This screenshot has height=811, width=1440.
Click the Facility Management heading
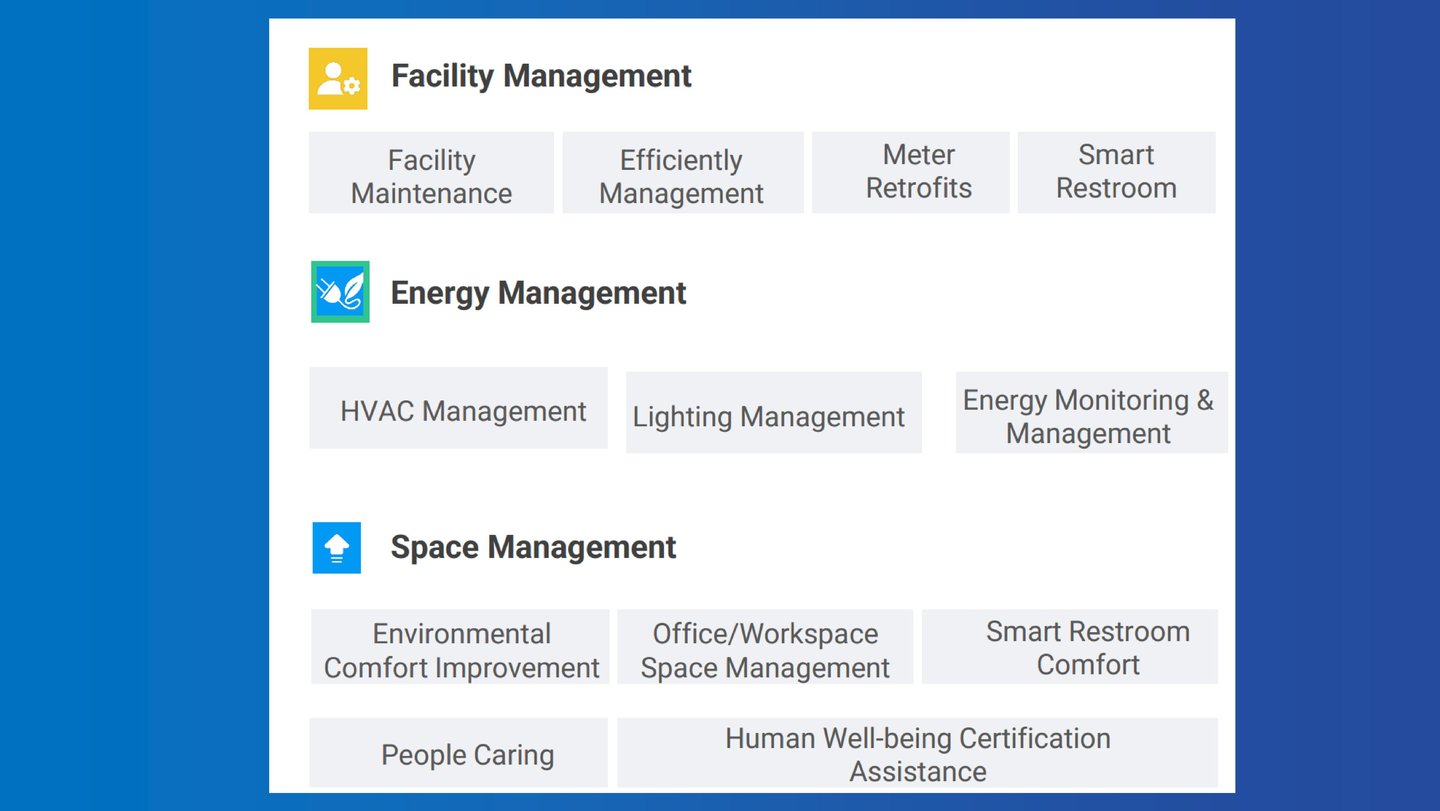point(541,76)
